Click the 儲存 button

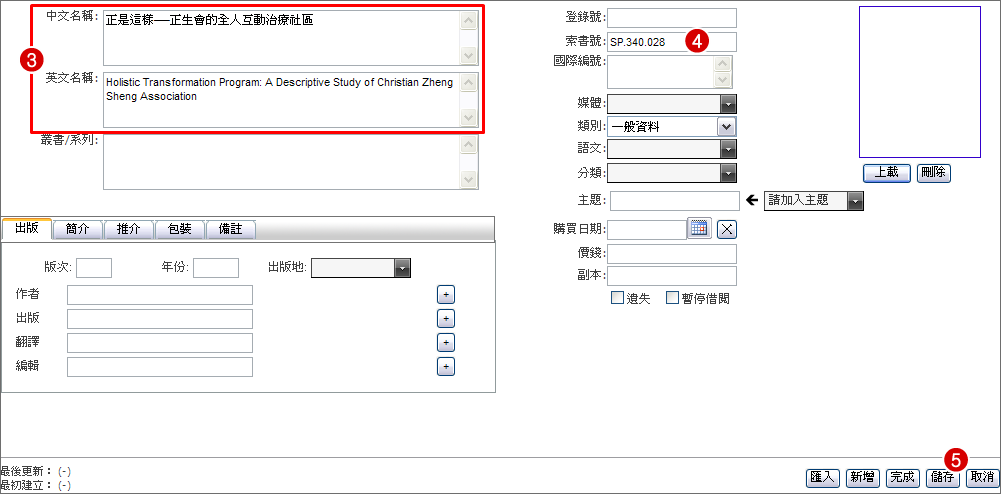[943, 477]
